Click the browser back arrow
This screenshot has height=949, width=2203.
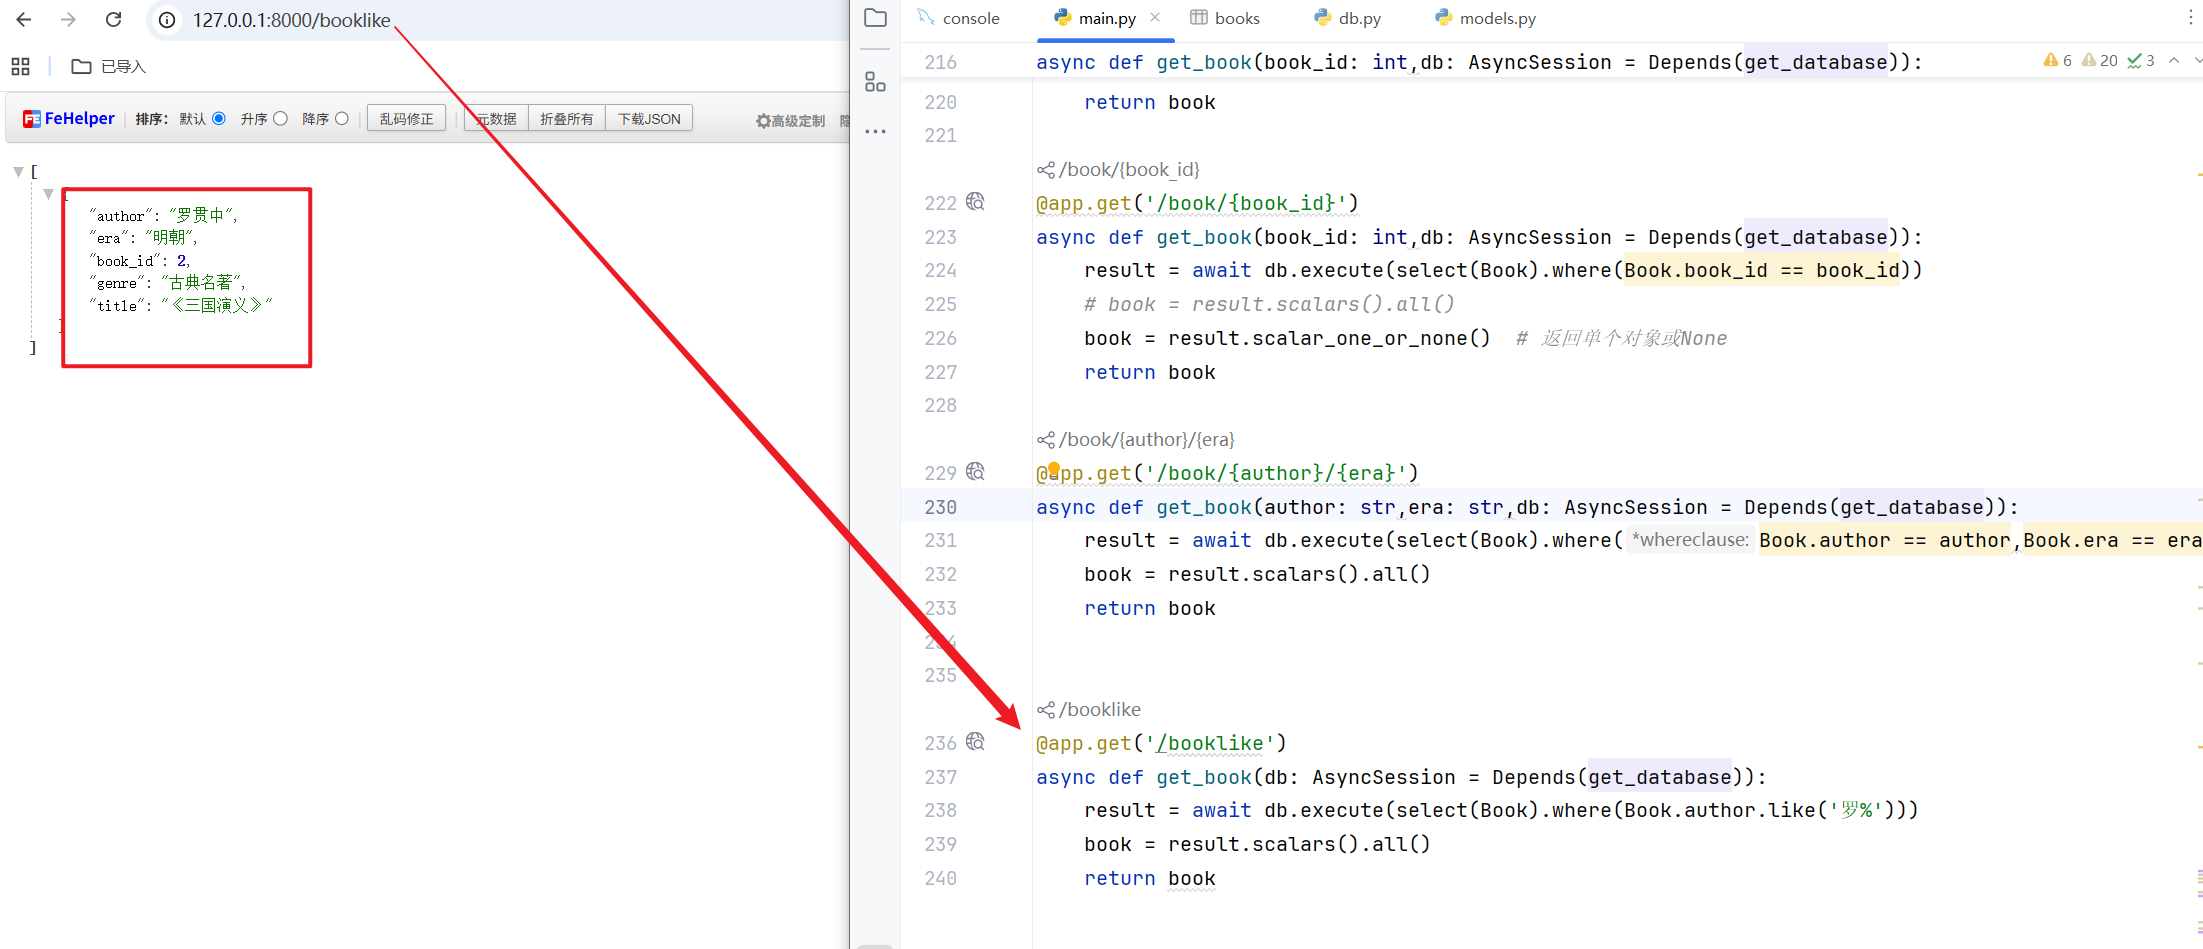click(24, 20)
